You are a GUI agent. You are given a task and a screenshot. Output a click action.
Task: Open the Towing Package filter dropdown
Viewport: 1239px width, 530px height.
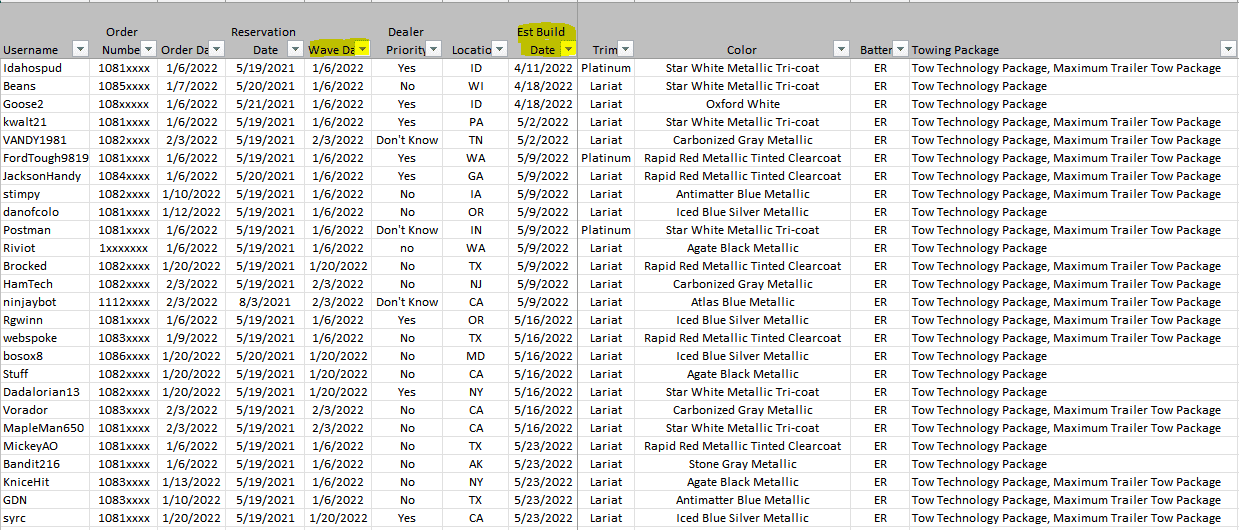click(x=1228, y=50)
